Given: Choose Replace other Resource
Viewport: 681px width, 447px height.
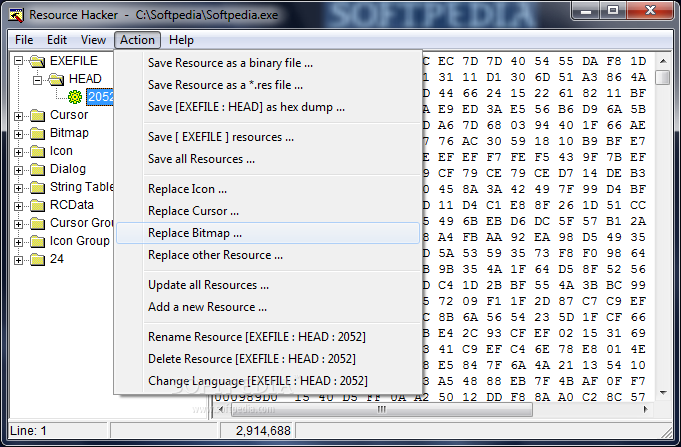Looking at the screenshot, I should (x=268, y=255).
